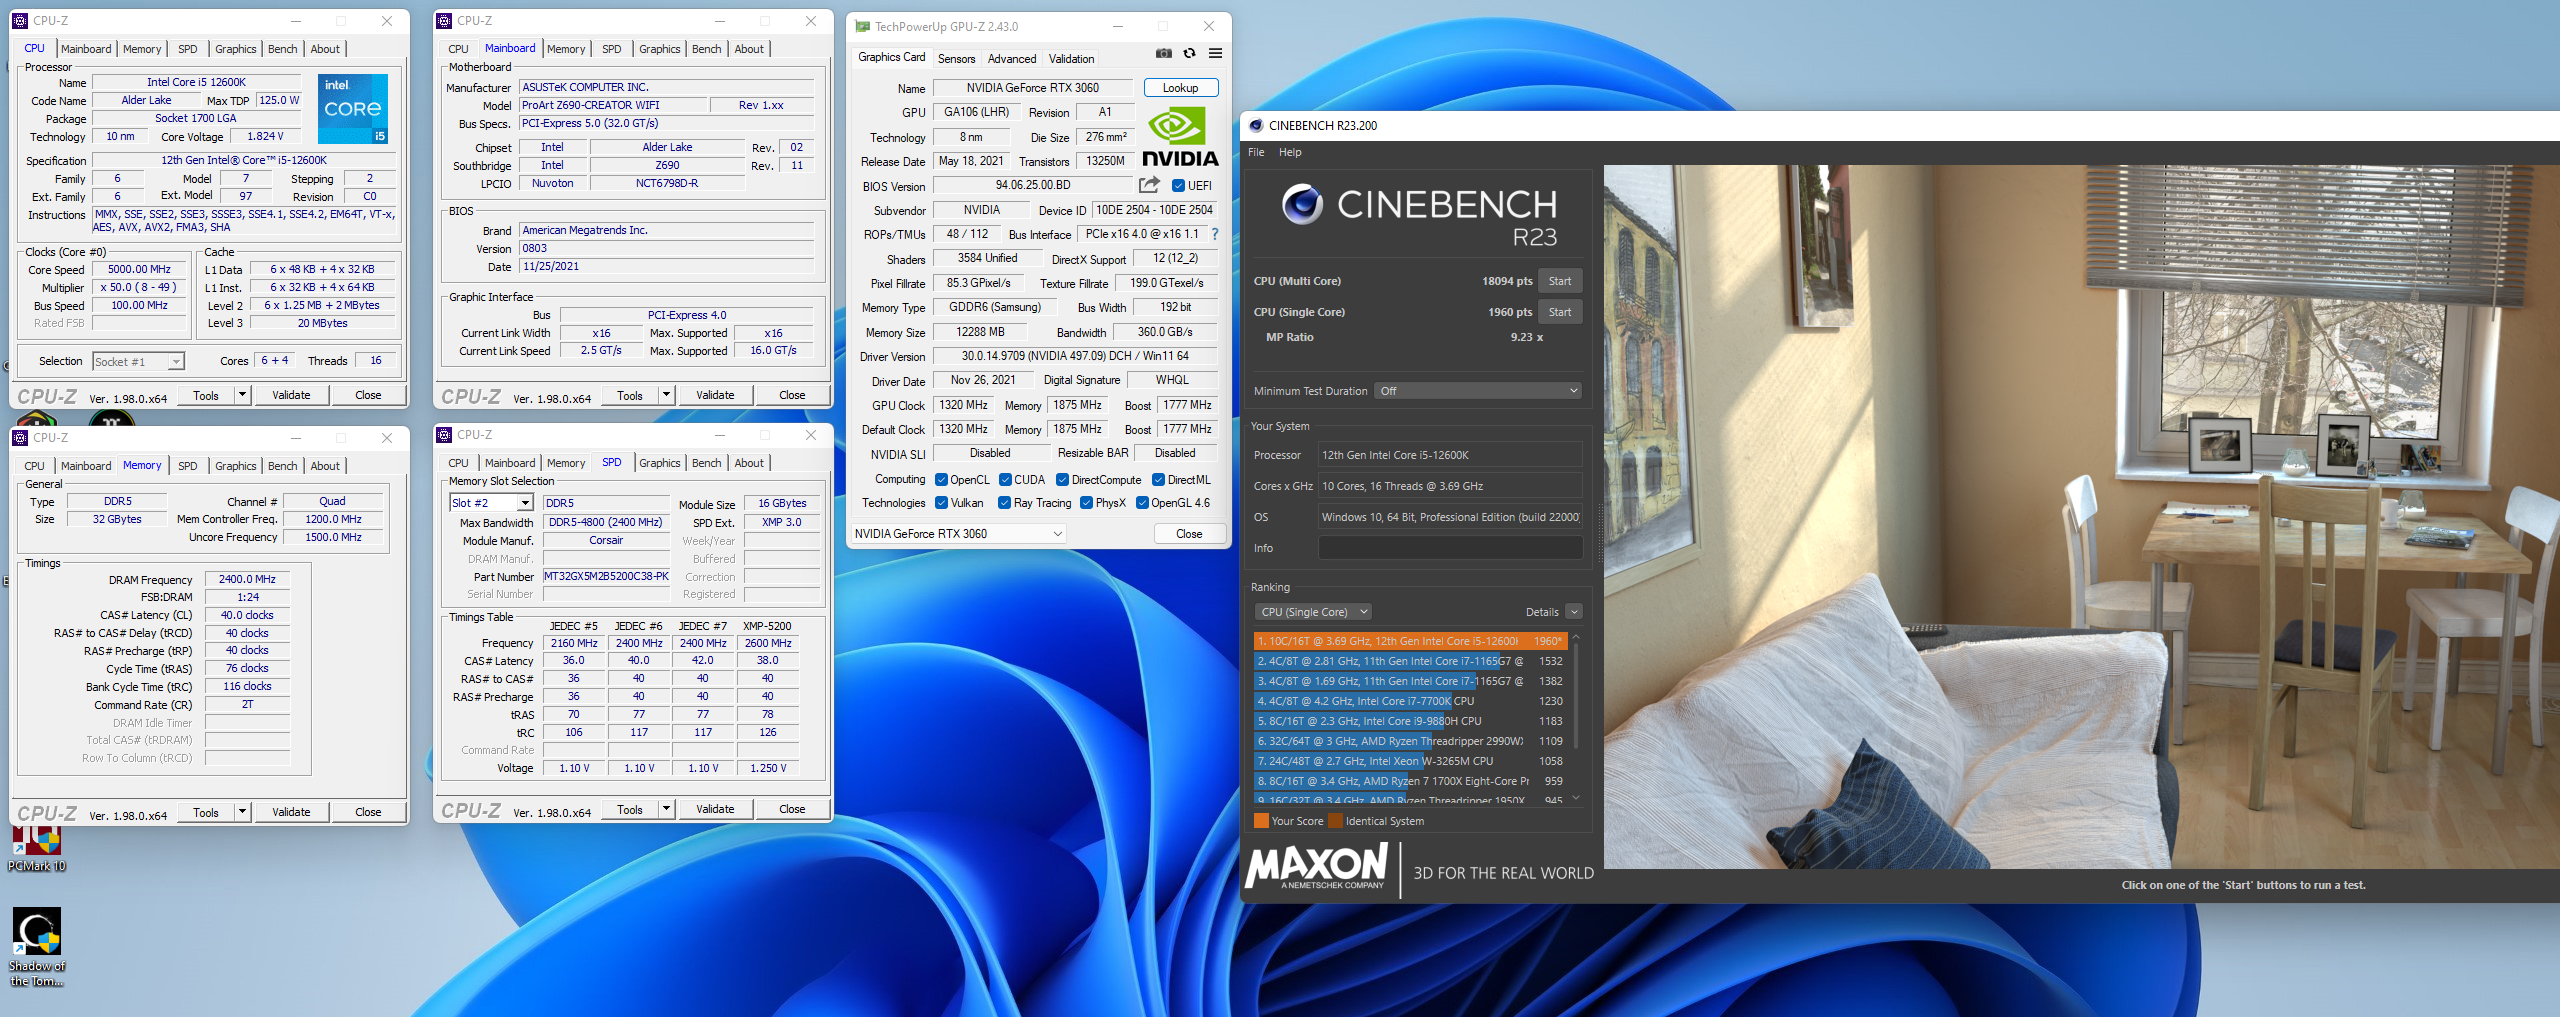Switch to the Sensors tab in GPU-Z
Screen dimensions: 2560x1017
(956, 59)
